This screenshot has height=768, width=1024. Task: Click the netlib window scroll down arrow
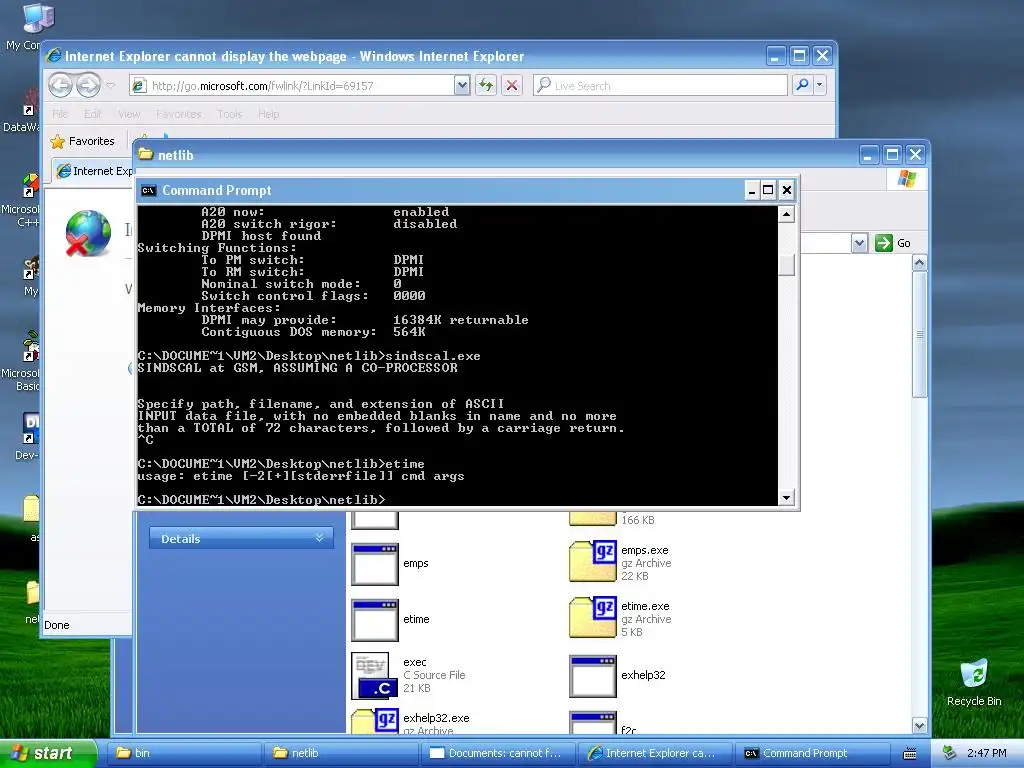point(920,725)
